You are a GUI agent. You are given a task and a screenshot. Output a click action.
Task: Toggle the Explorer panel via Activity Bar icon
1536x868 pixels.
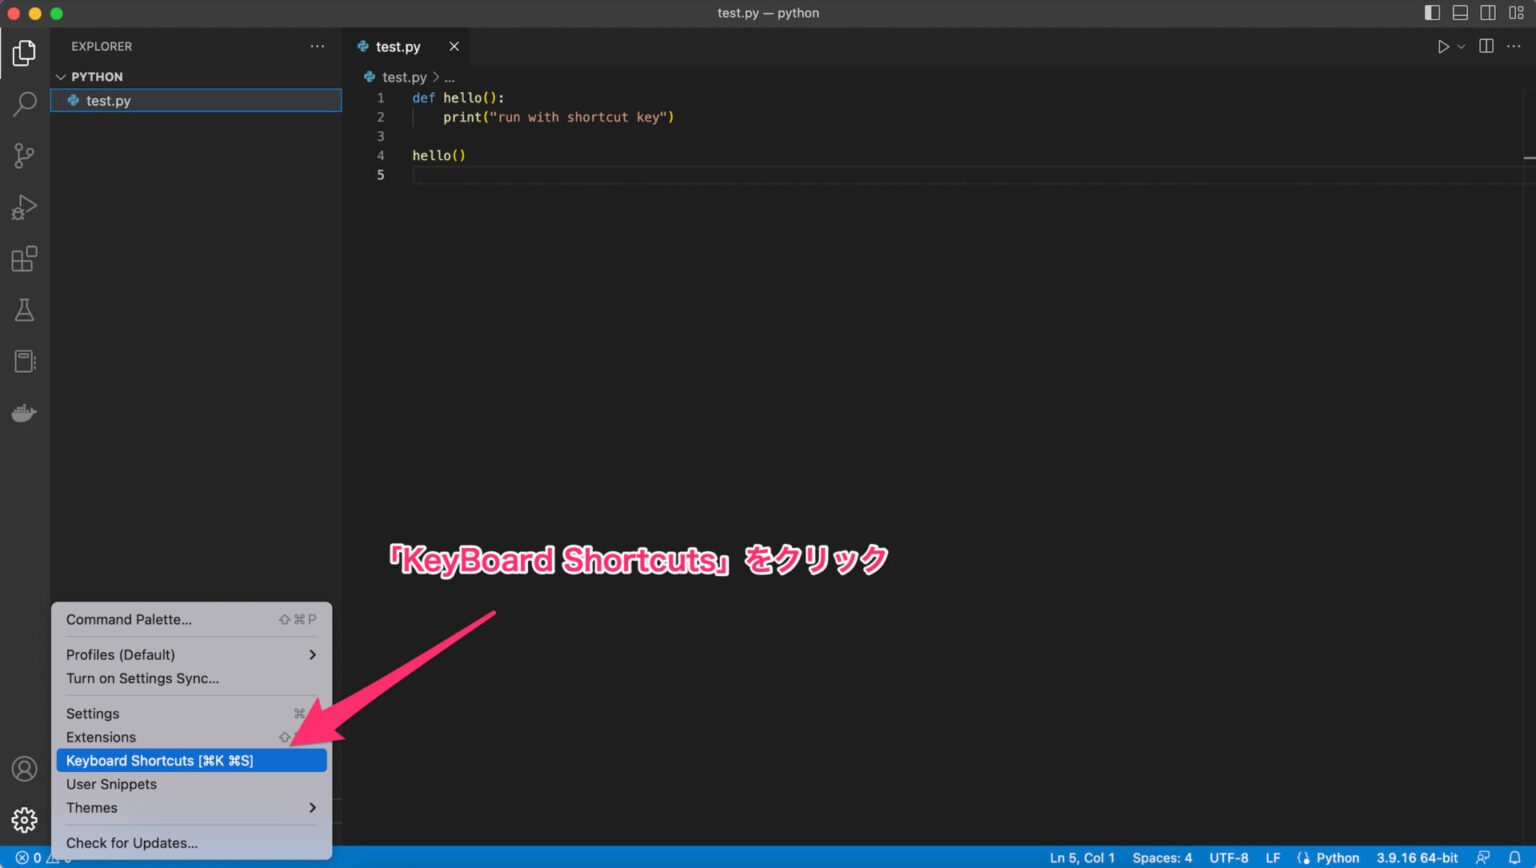pyautogui.click(x=24, y=53)
